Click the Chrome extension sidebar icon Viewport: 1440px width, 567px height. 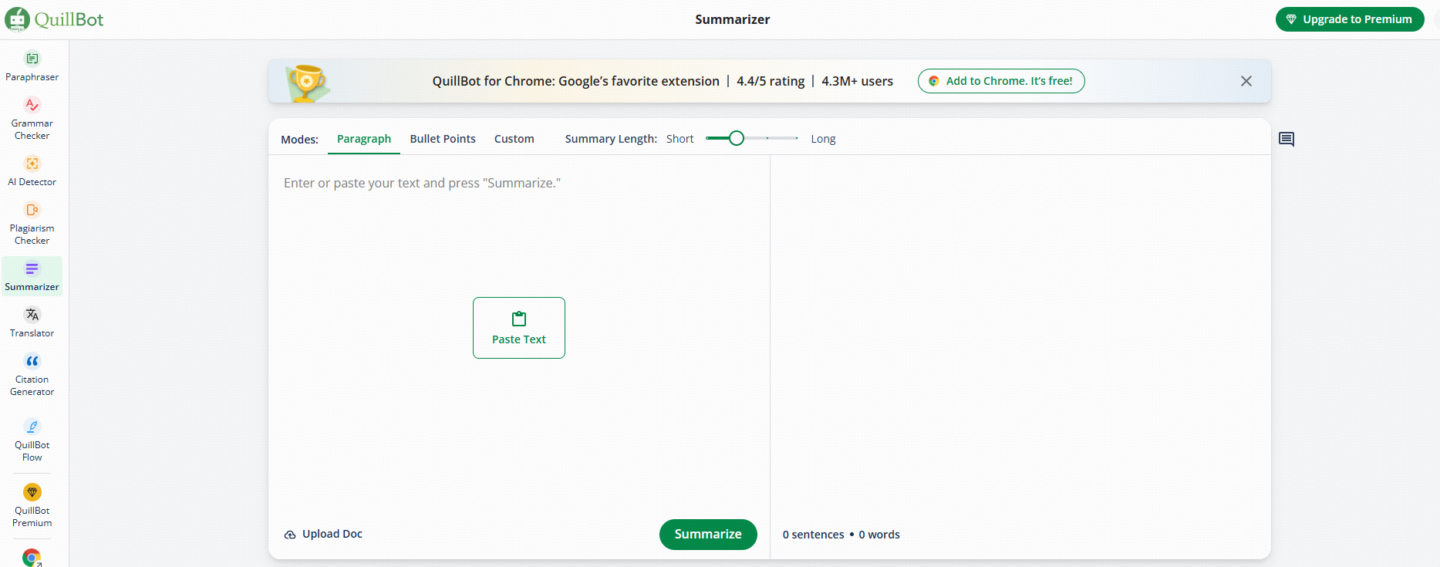(x=32, y=558)
